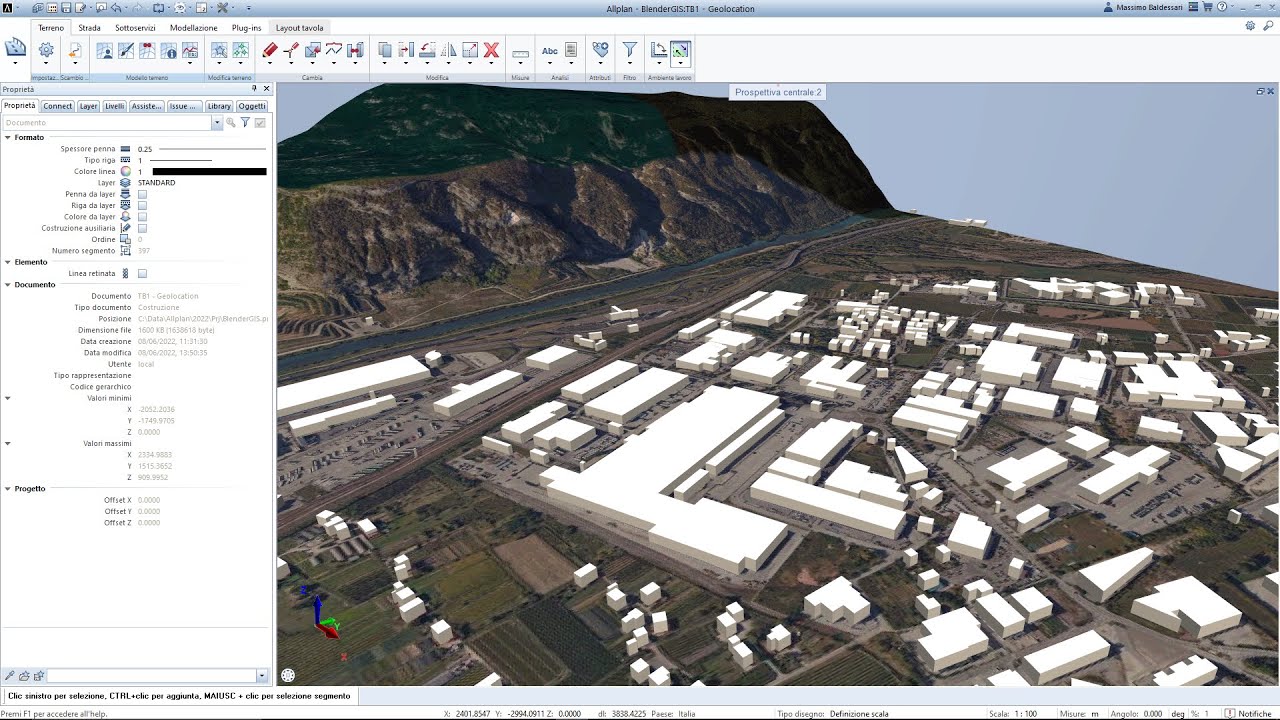Click the red X delete tool

(491, 50)
